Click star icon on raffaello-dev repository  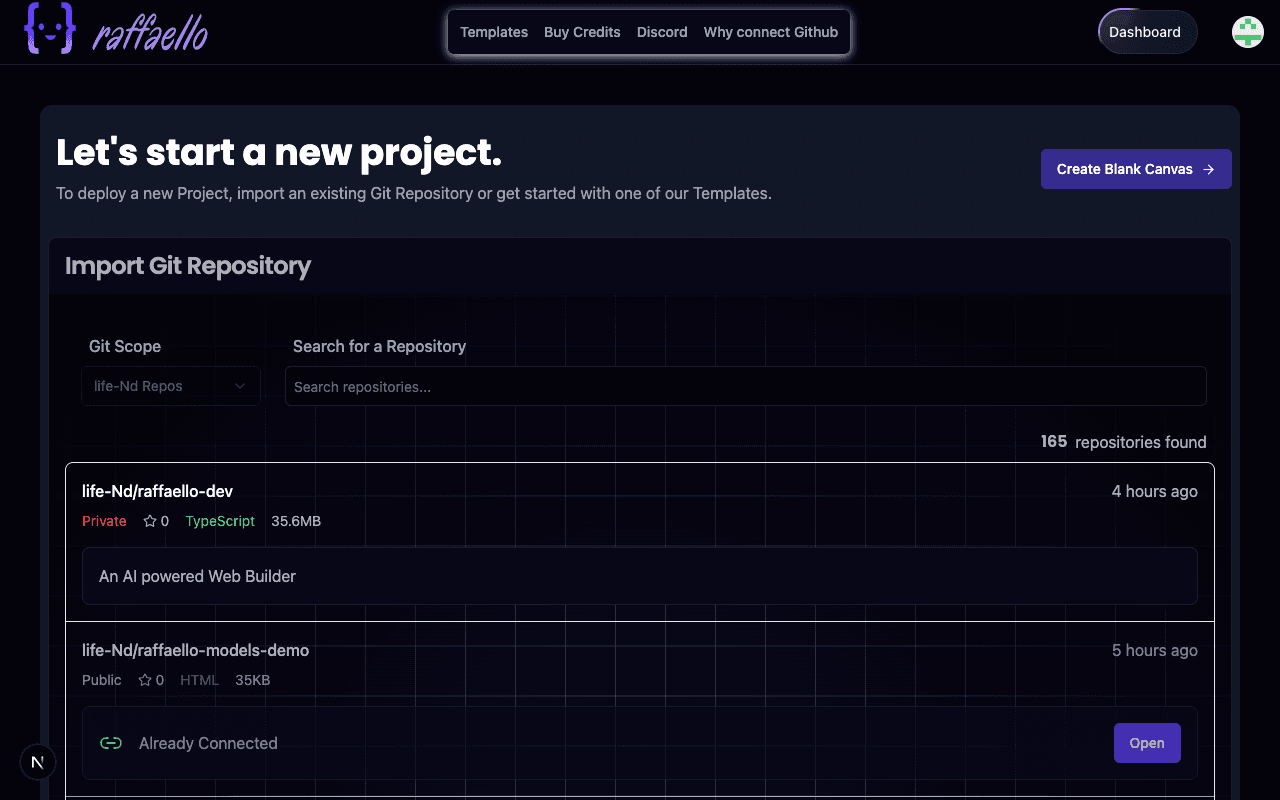(150, 521)
